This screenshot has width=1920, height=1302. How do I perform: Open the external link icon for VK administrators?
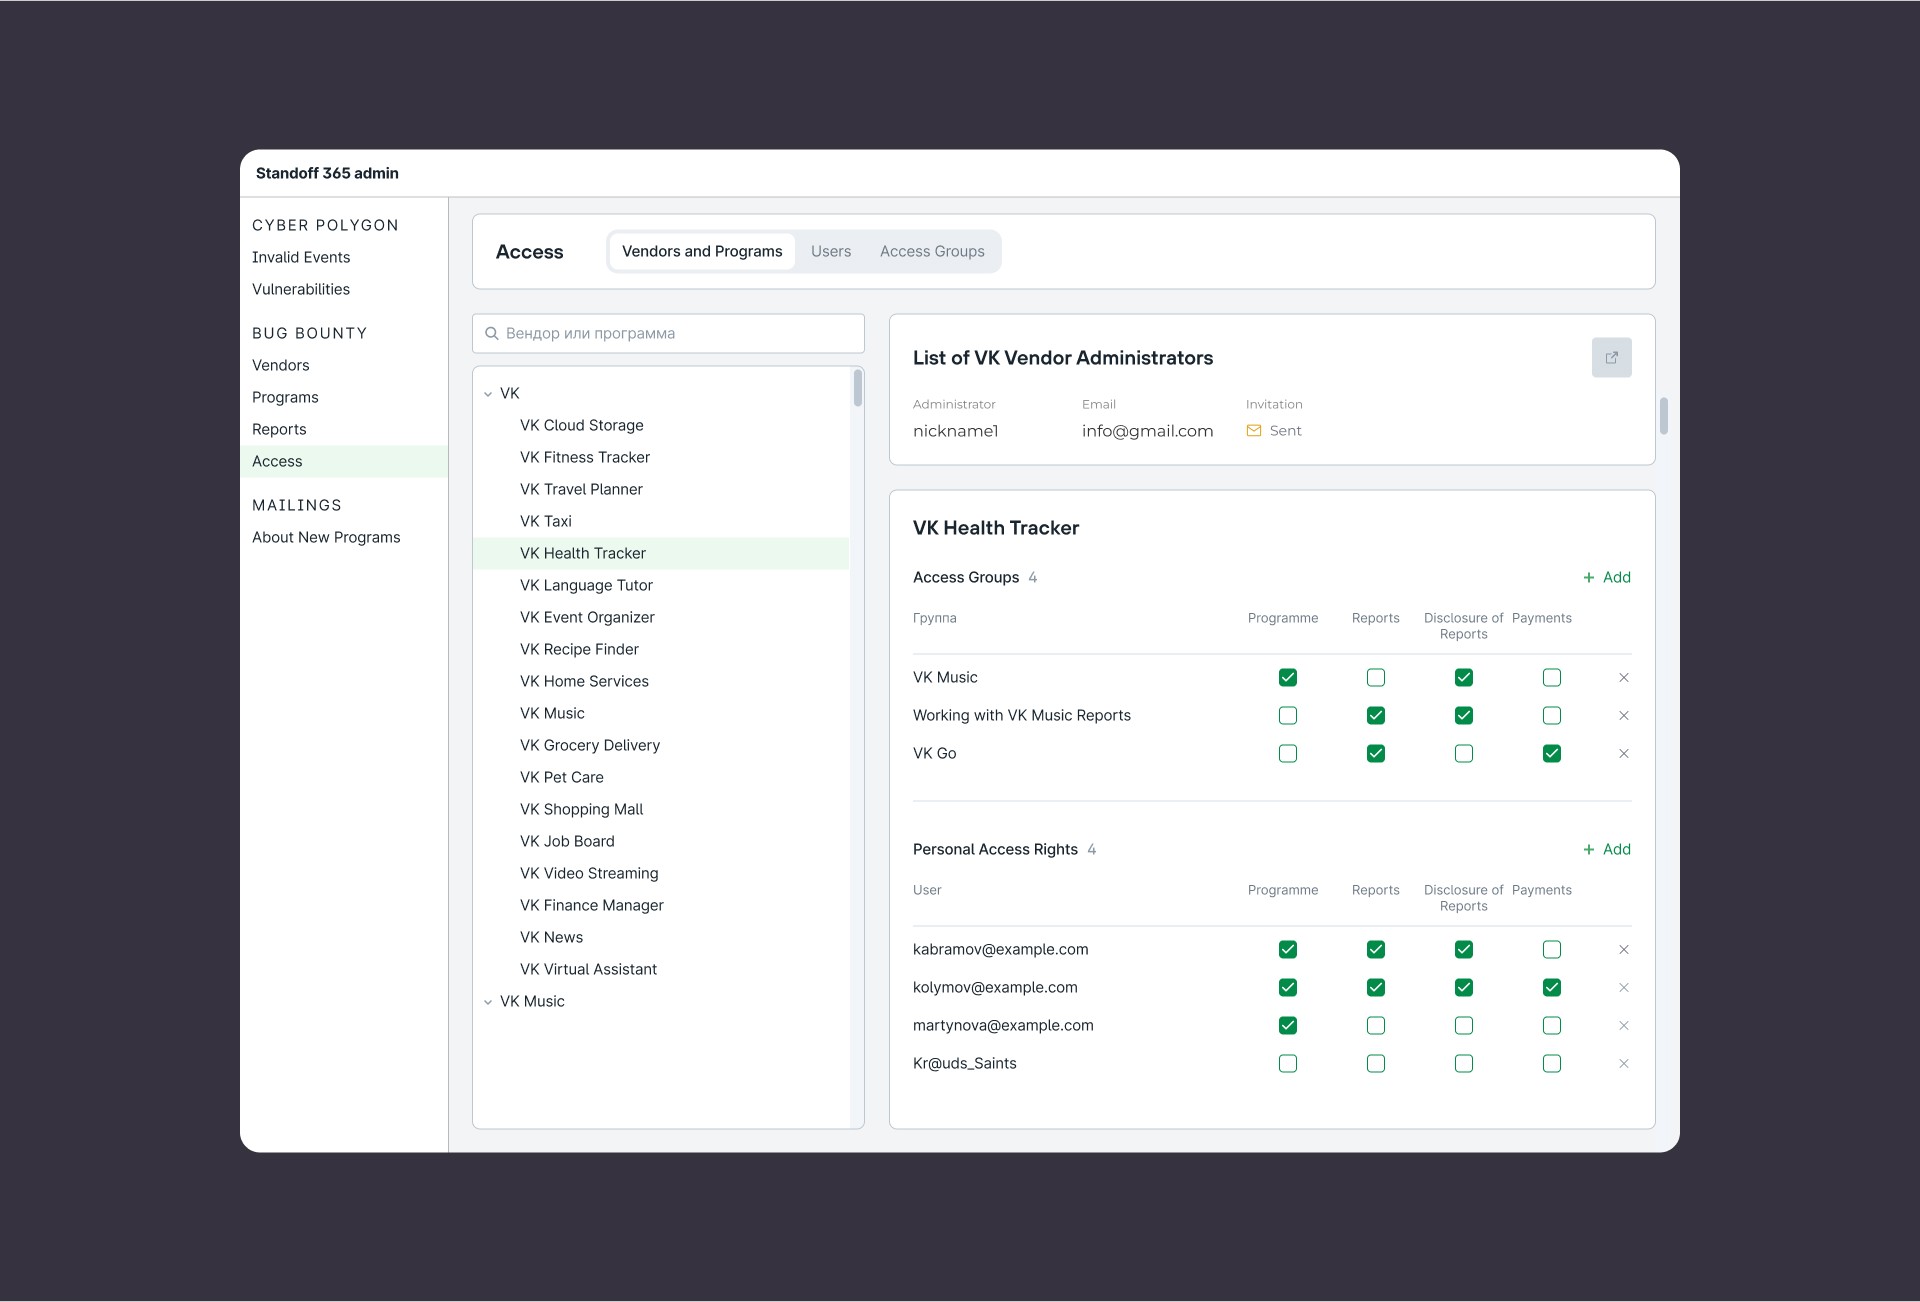click(1611, 357)
